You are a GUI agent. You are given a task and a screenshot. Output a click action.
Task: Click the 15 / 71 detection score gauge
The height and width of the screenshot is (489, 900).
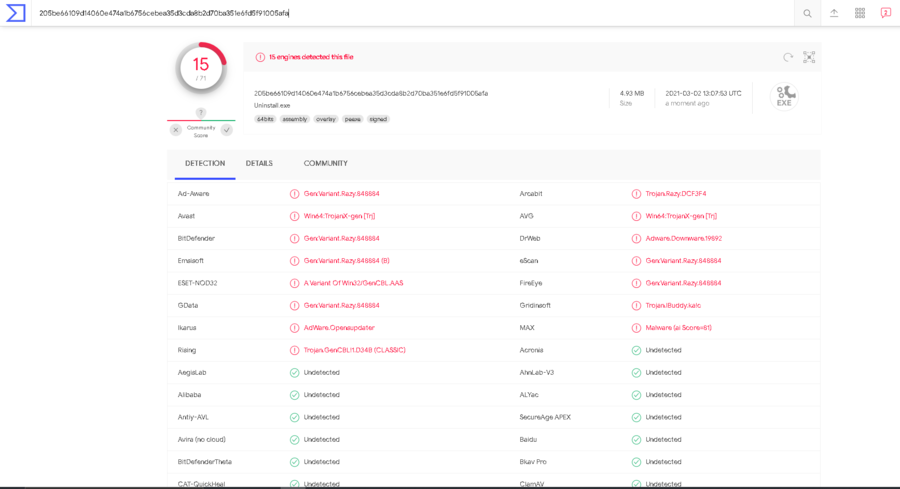point(201,68)
